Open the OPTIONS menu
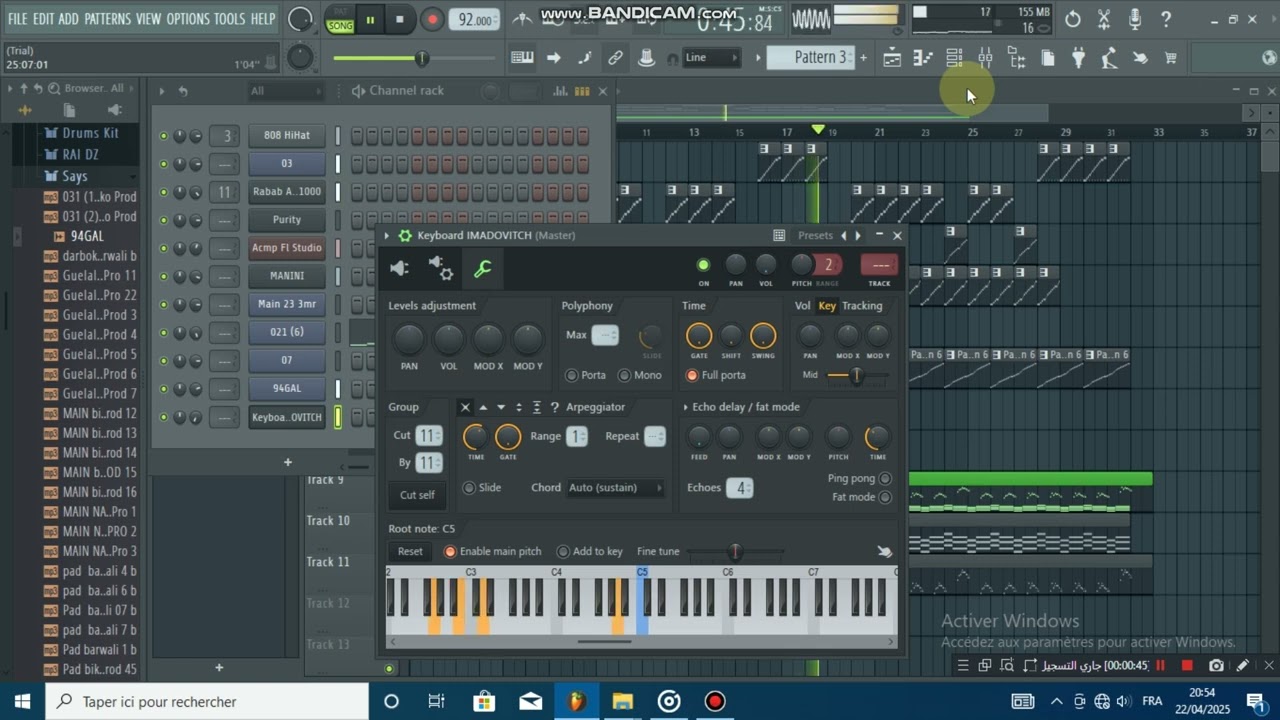 188,19
